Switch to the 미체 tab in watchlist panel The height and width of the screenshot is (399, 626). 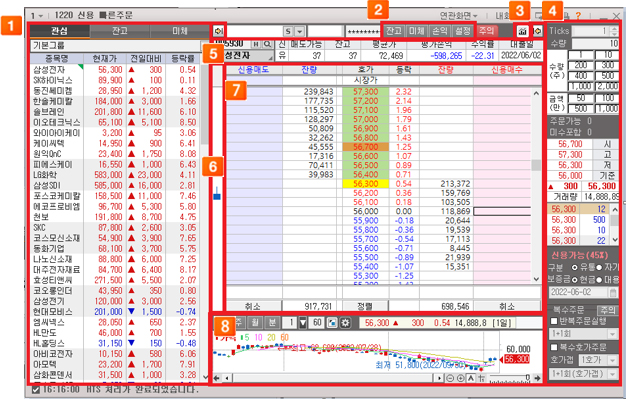tap(180, 31)
